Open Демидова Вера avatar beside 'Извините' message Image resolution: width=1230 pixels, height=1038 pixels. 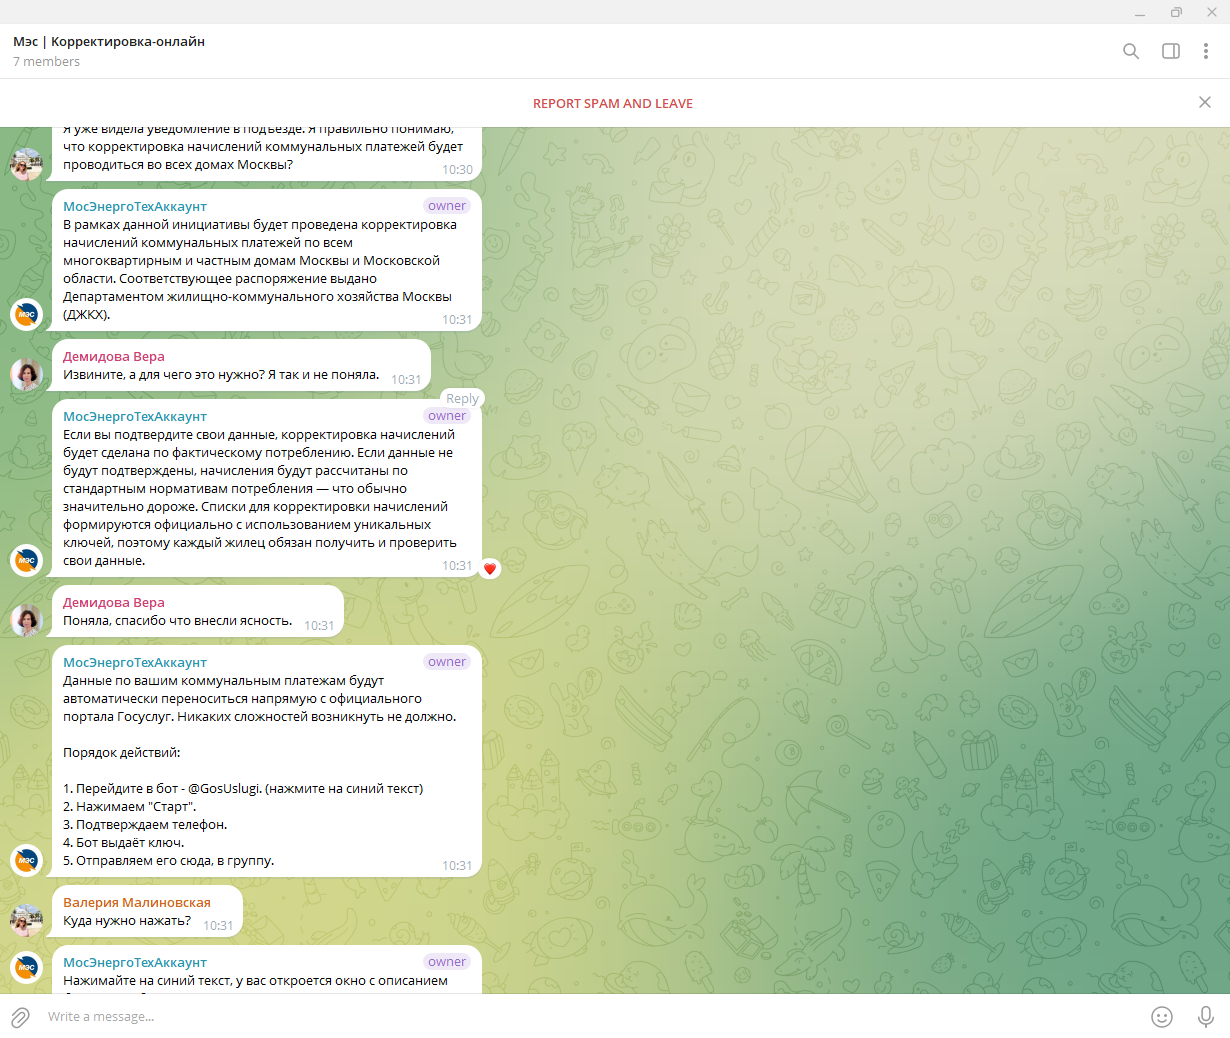[27, 374]
